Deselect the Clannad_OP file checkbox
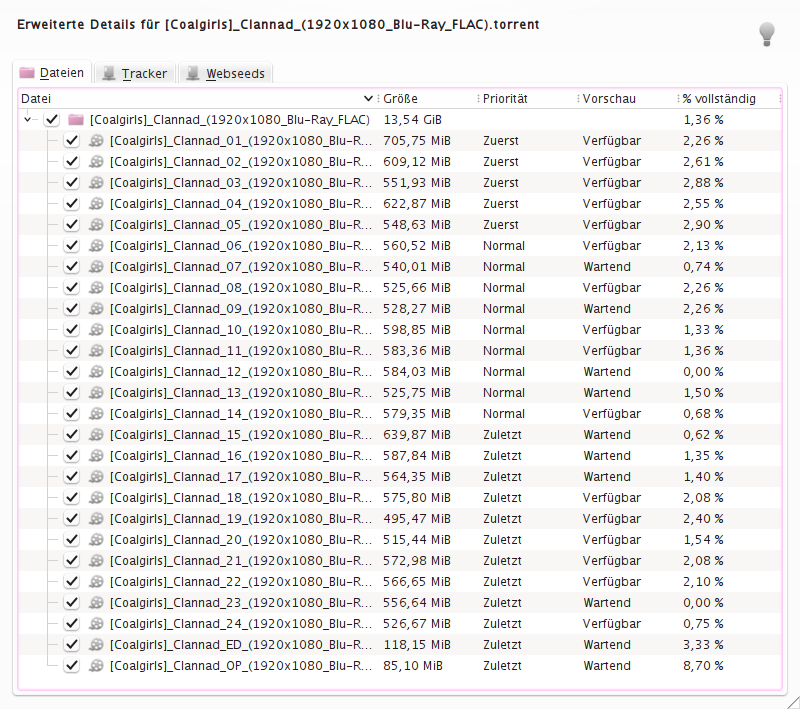800x709 pixels. pos(71,666)
